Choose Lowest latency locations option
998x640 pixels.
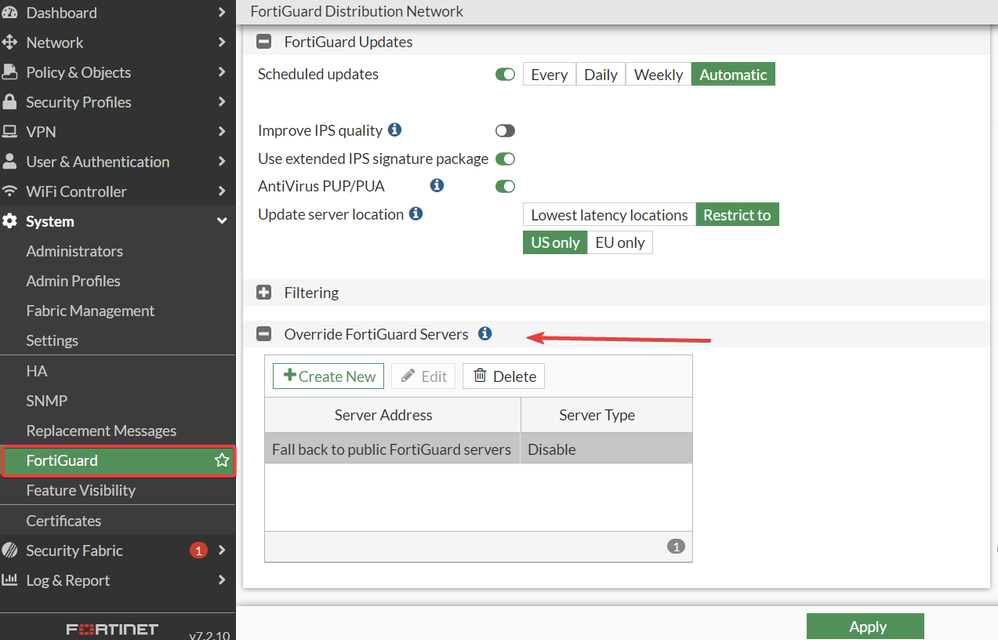(x=609, y=215)
